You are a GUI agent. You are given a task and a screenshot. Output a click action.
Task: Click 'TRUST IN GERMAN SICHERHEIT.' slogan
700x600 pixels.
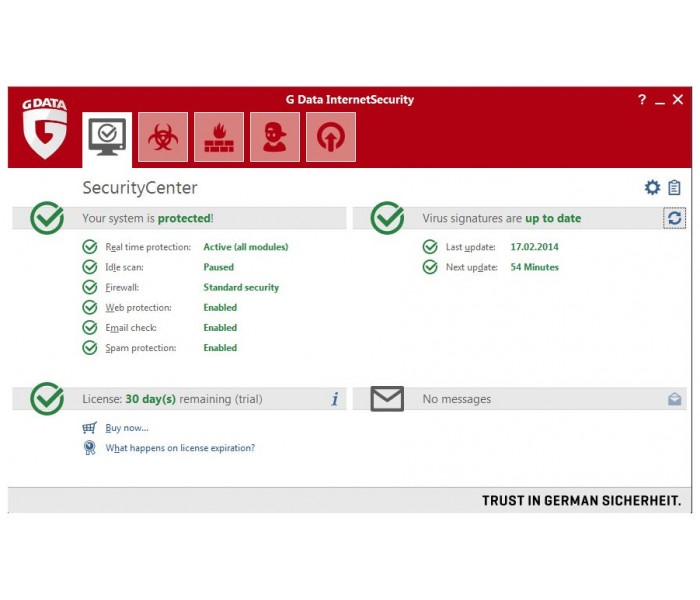click(582, 500)
